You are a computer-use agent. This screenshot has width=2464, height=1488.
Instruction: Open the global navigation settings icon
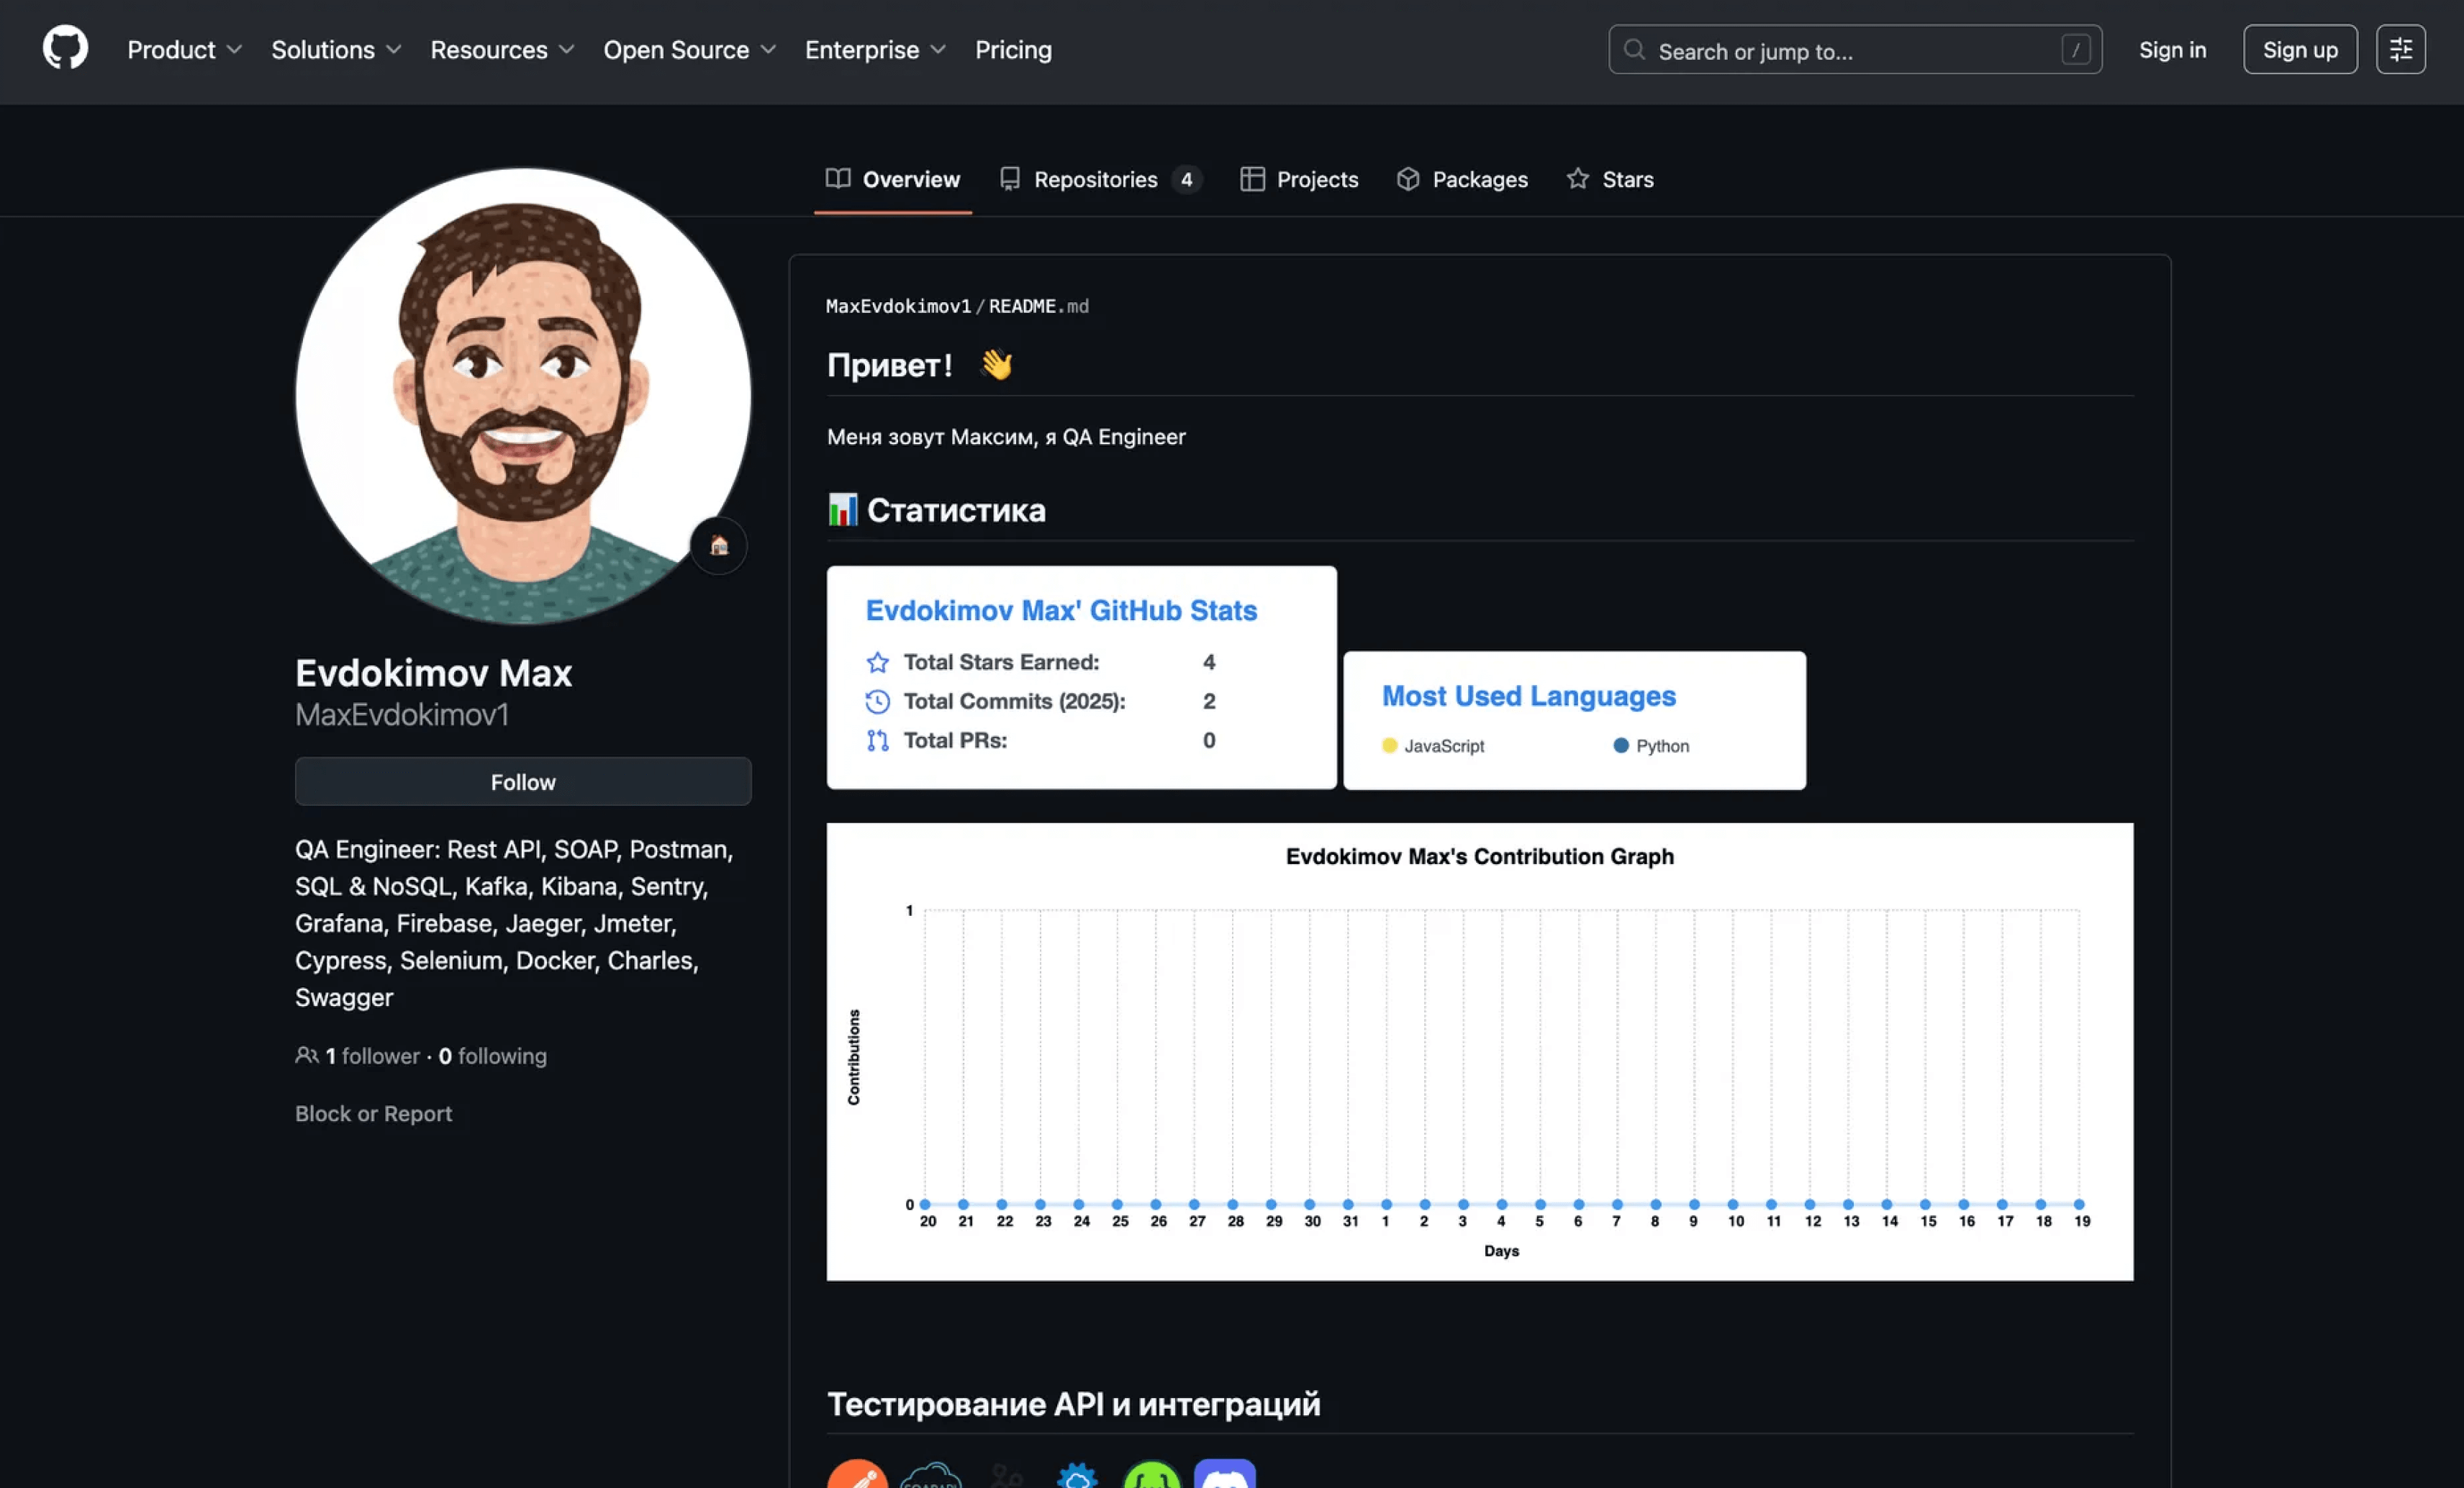tap(2400, 49)
